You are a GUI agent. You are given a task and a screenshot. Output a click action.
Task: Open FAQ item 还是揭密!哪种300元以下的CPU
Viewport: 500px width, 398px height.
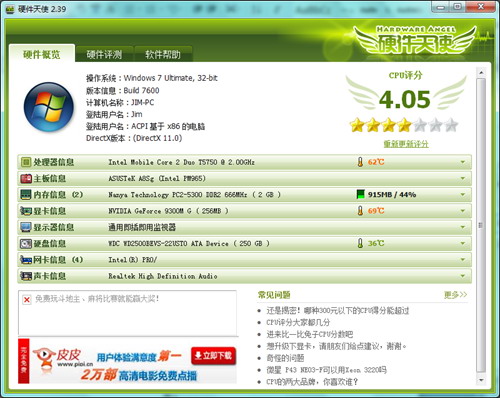click(337, 311)
